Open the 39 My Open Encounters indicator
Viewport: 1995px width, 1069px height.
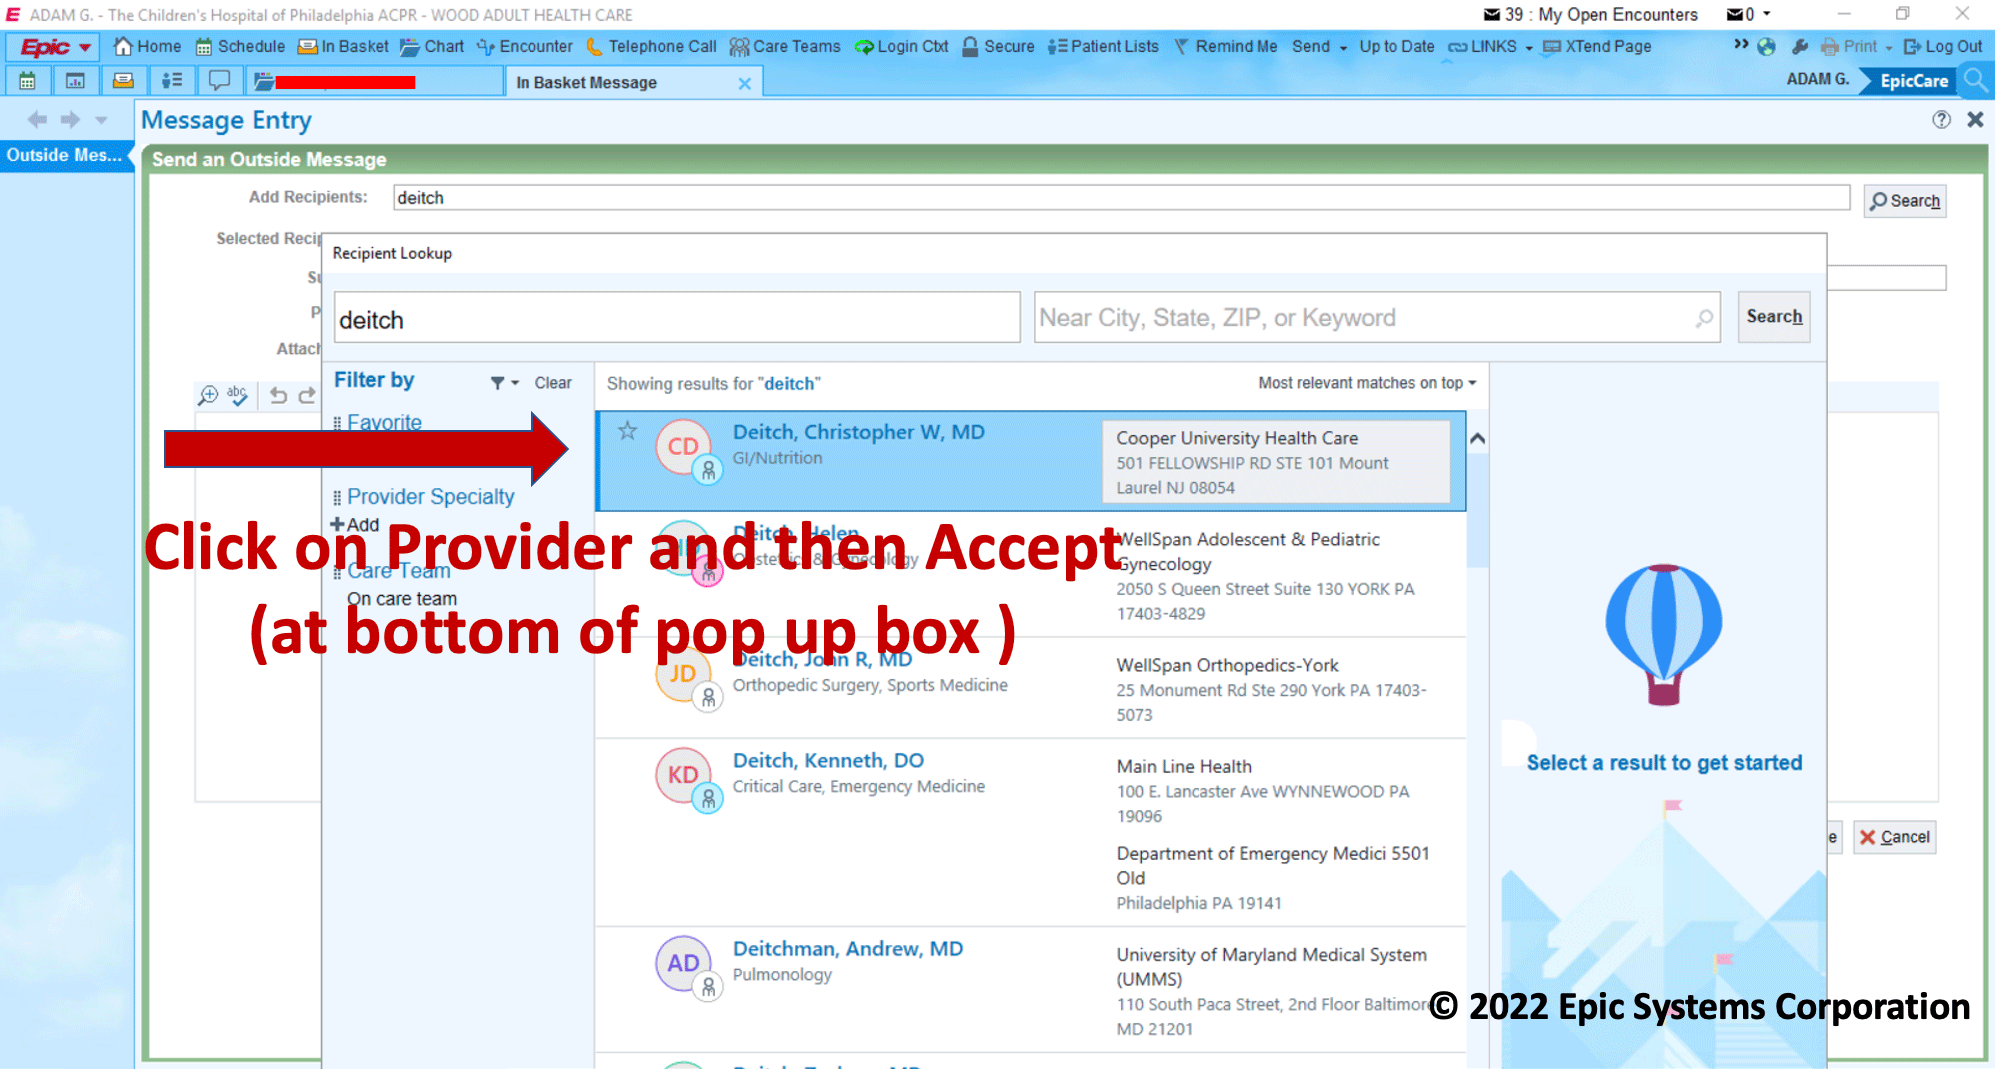pyautogui.click(x=1590, y=14)
